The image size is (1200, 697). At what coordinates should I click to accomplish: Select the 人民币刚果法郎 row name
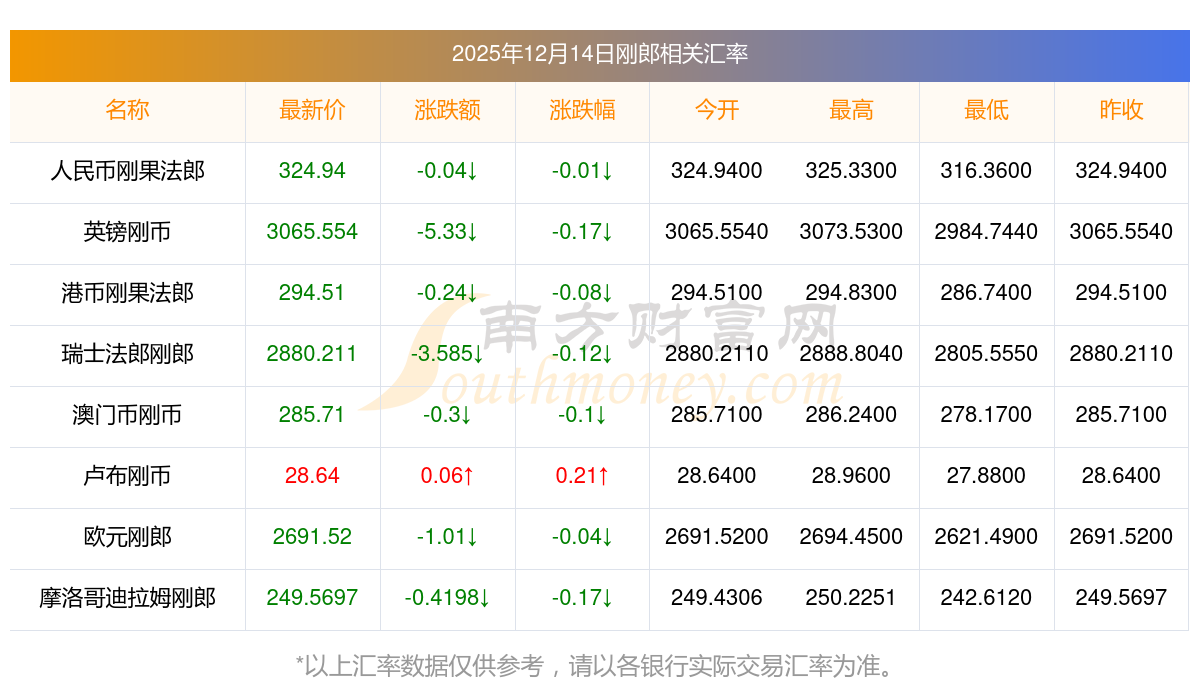(128, 171)
